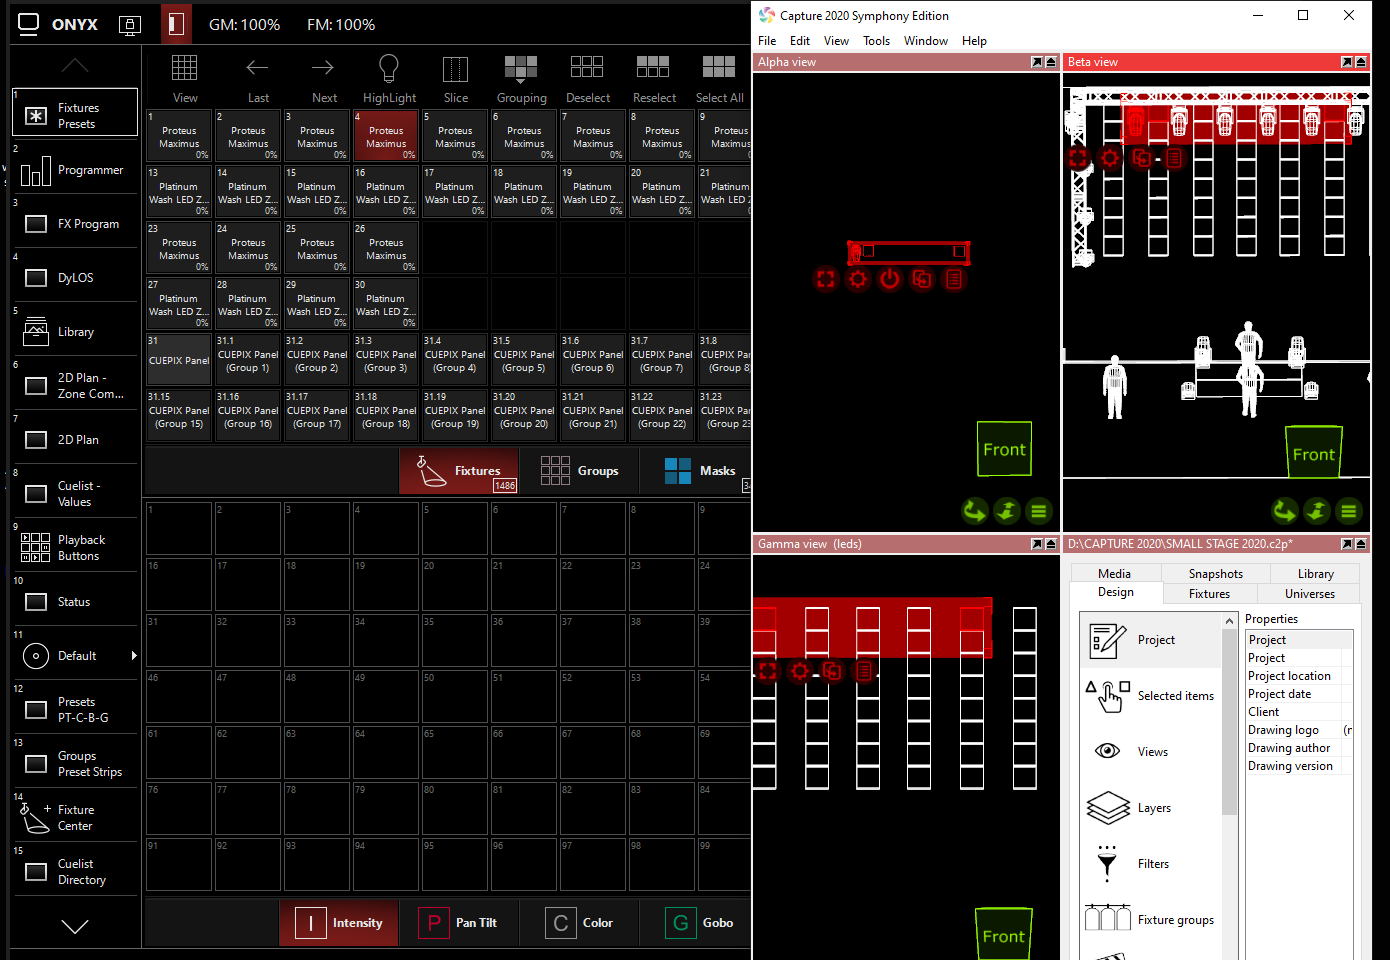Select CUEPIX Panel Group 5 fixture
This screenshot has width=1390, height=960.
coord(524,361)
